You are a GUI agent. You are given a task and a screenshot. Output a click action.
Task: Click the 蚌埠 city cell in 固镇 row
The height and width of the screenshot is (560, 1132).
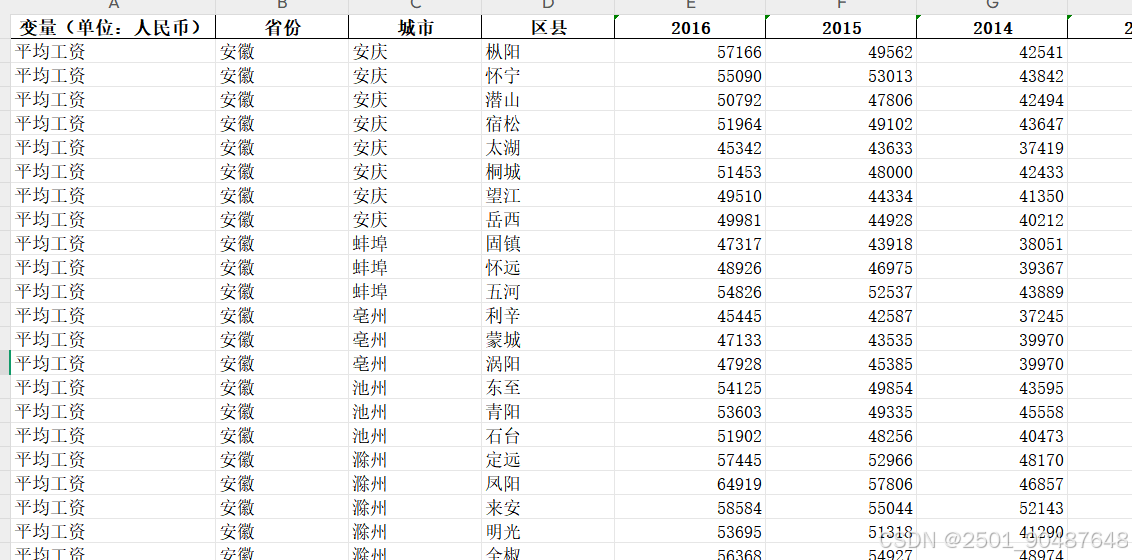click(x=415, y=243)
